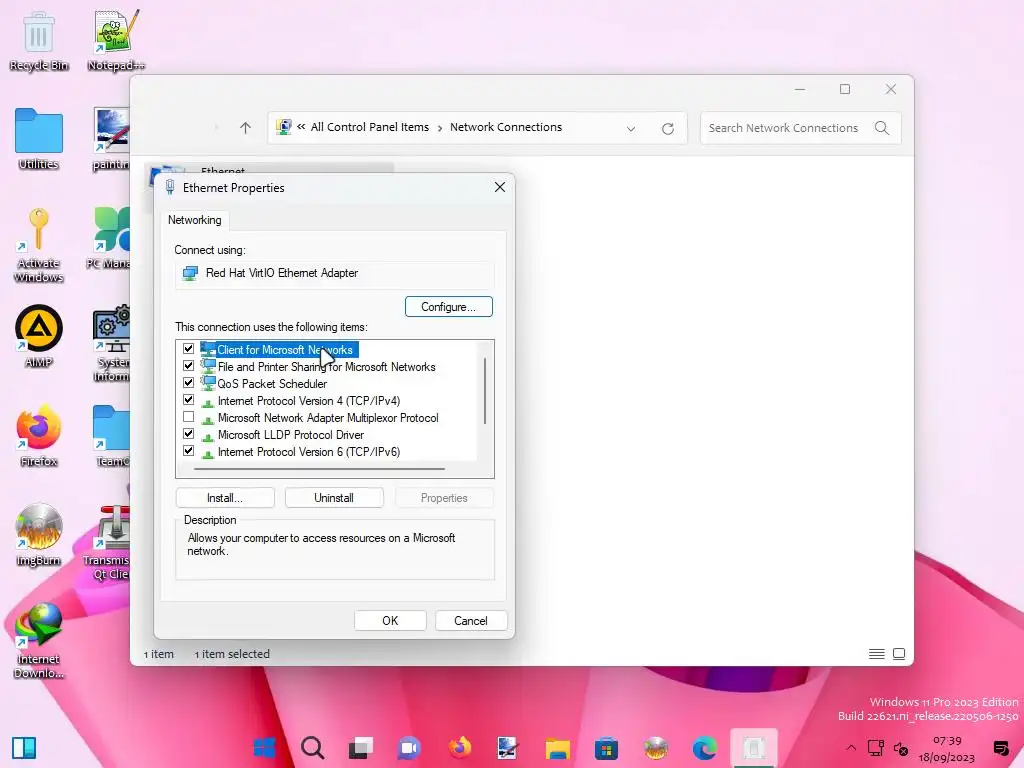Image resolution: width=1024 pixels, height=768 pixels.
Task: Open the Chat app on taskbar
Action: click(409, 748)
